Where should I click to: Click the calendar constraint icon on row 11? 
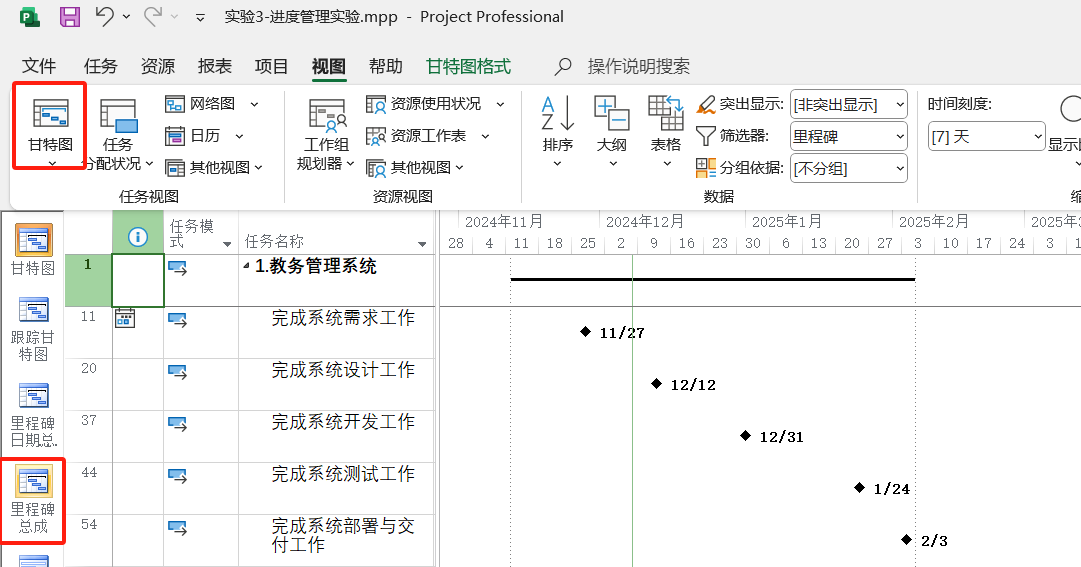click(125, 318)
